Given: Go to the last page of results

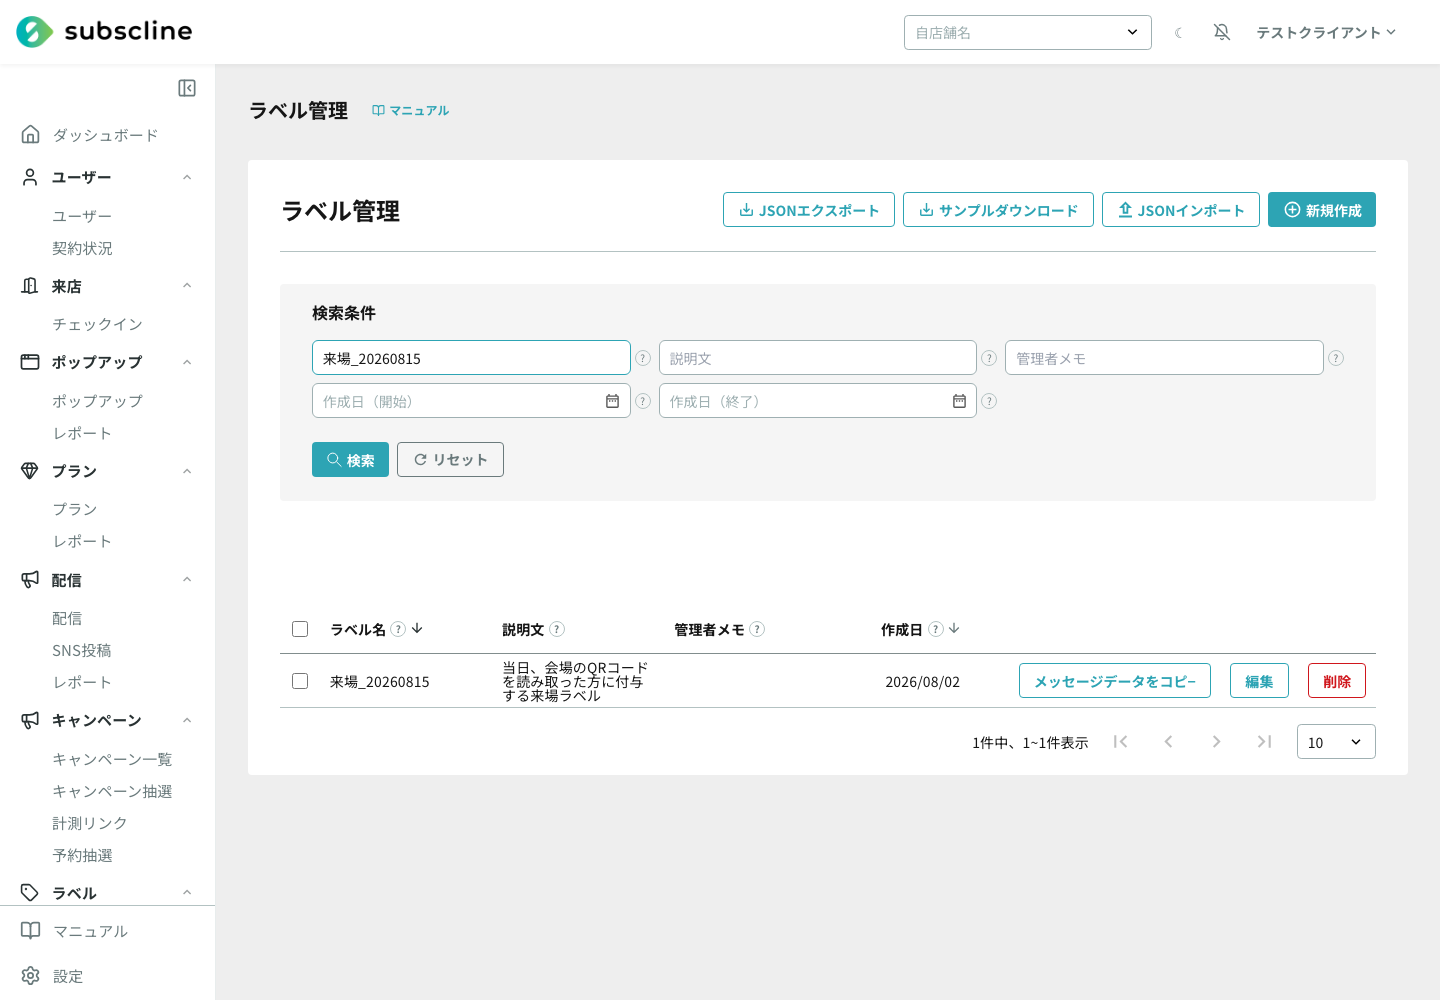Looking at the screenshot, I should click(x=1264, y=741).
